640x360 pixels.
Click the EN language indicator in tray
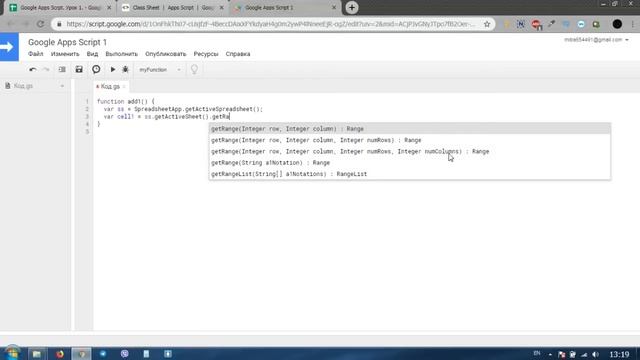(x=537, y=353)
